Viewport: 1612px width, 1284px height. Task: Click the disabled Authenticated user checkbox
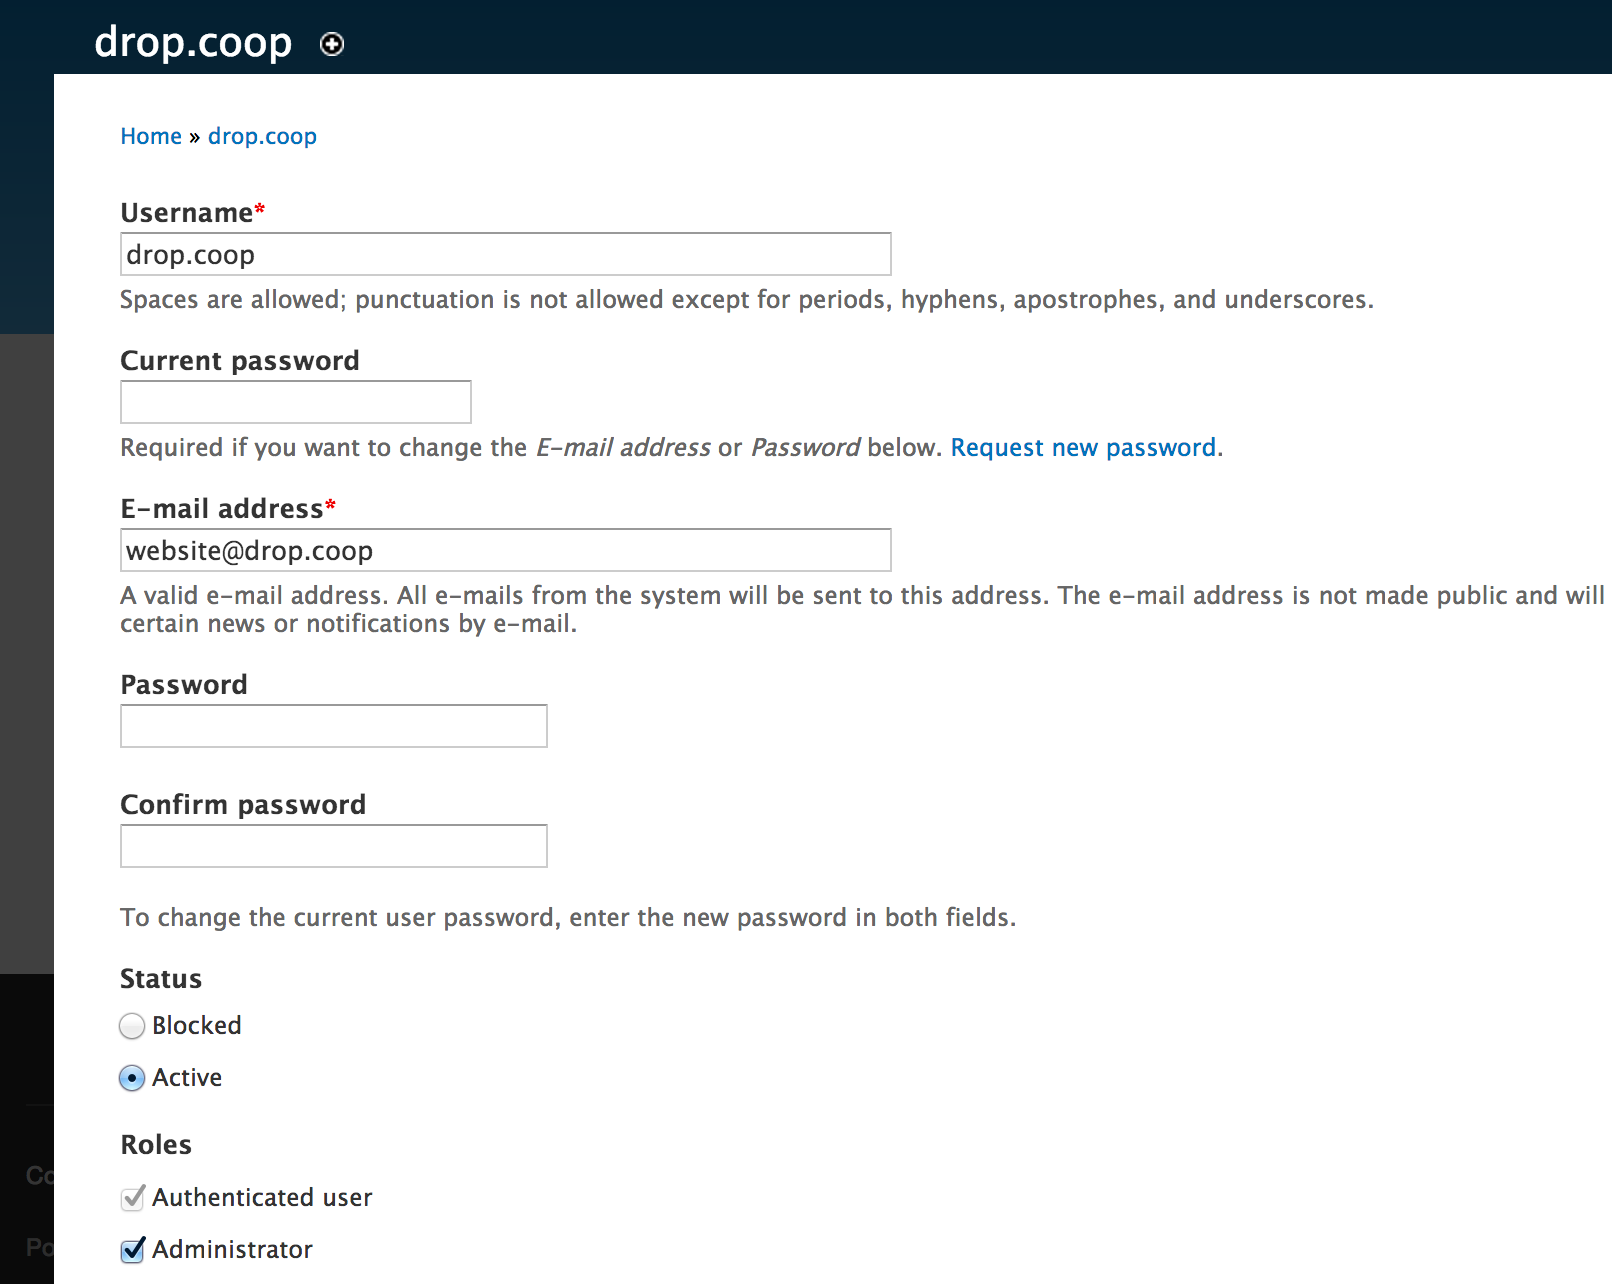[x=131, y=1198]
